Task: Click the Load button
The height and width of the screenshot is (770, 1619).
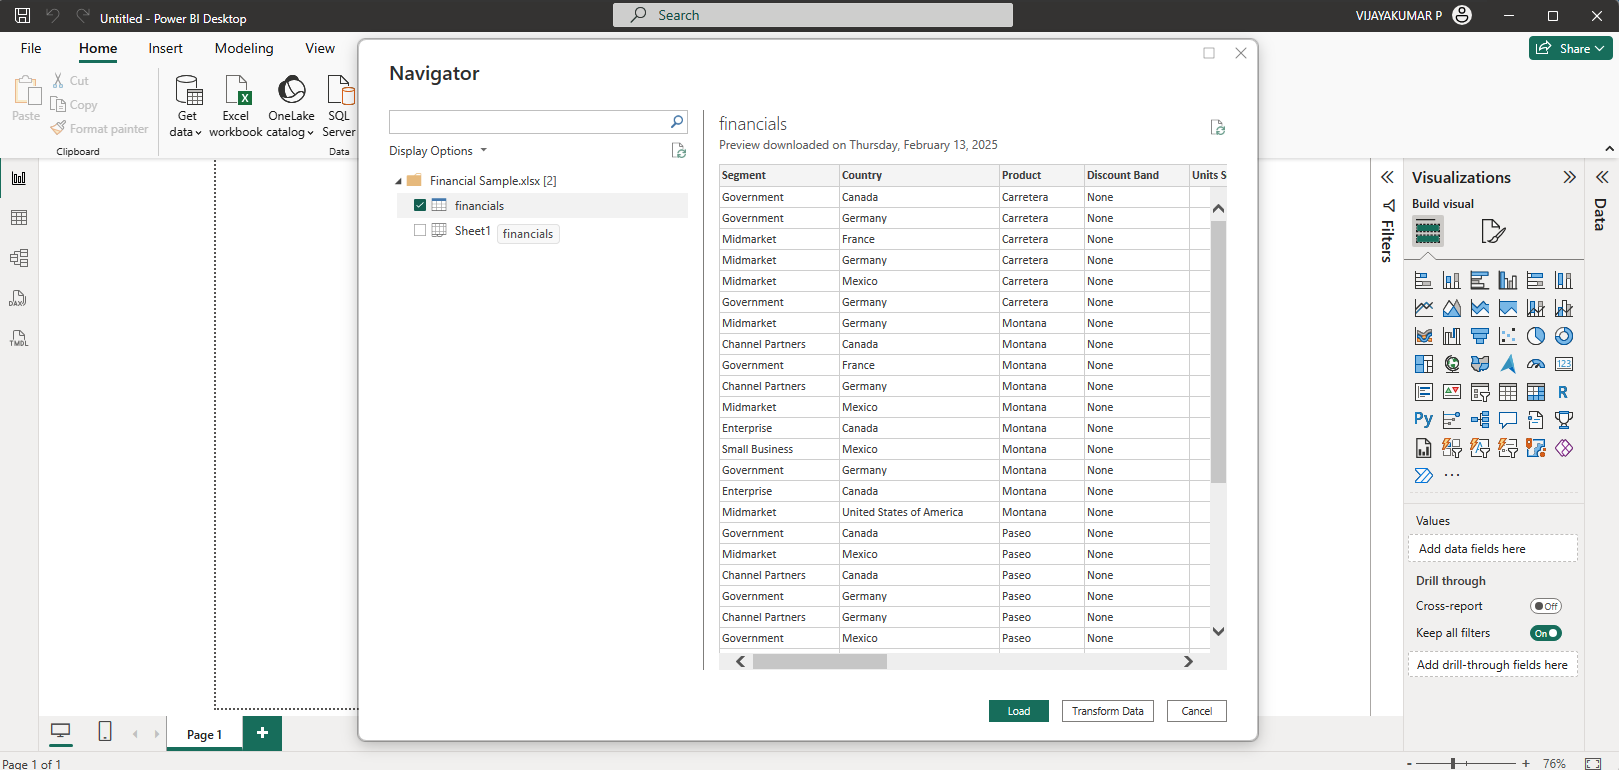Action: [x=1018, y=711]
